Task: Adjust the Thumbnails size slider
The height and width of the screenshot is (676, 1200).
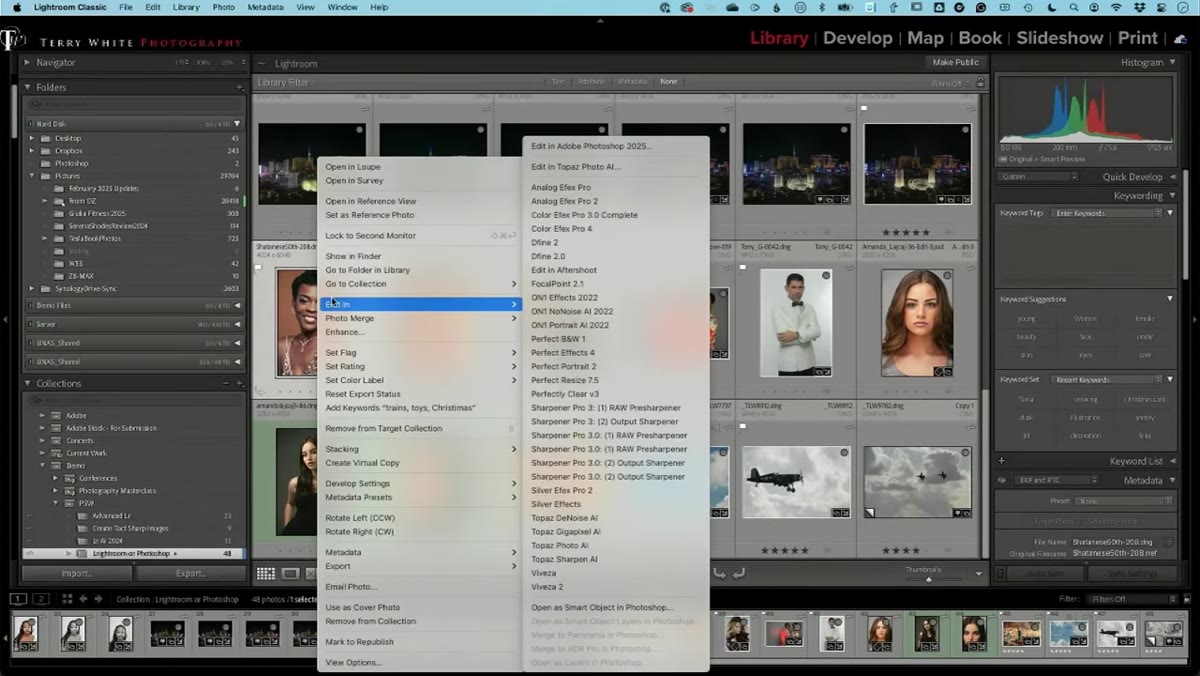Action: pos(929,578)
